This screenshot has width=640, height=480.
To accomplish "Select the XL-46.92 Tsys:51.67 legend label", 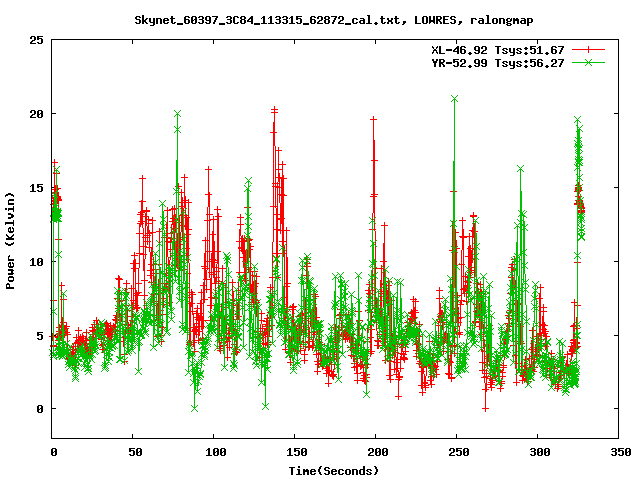I will (498, 50).
